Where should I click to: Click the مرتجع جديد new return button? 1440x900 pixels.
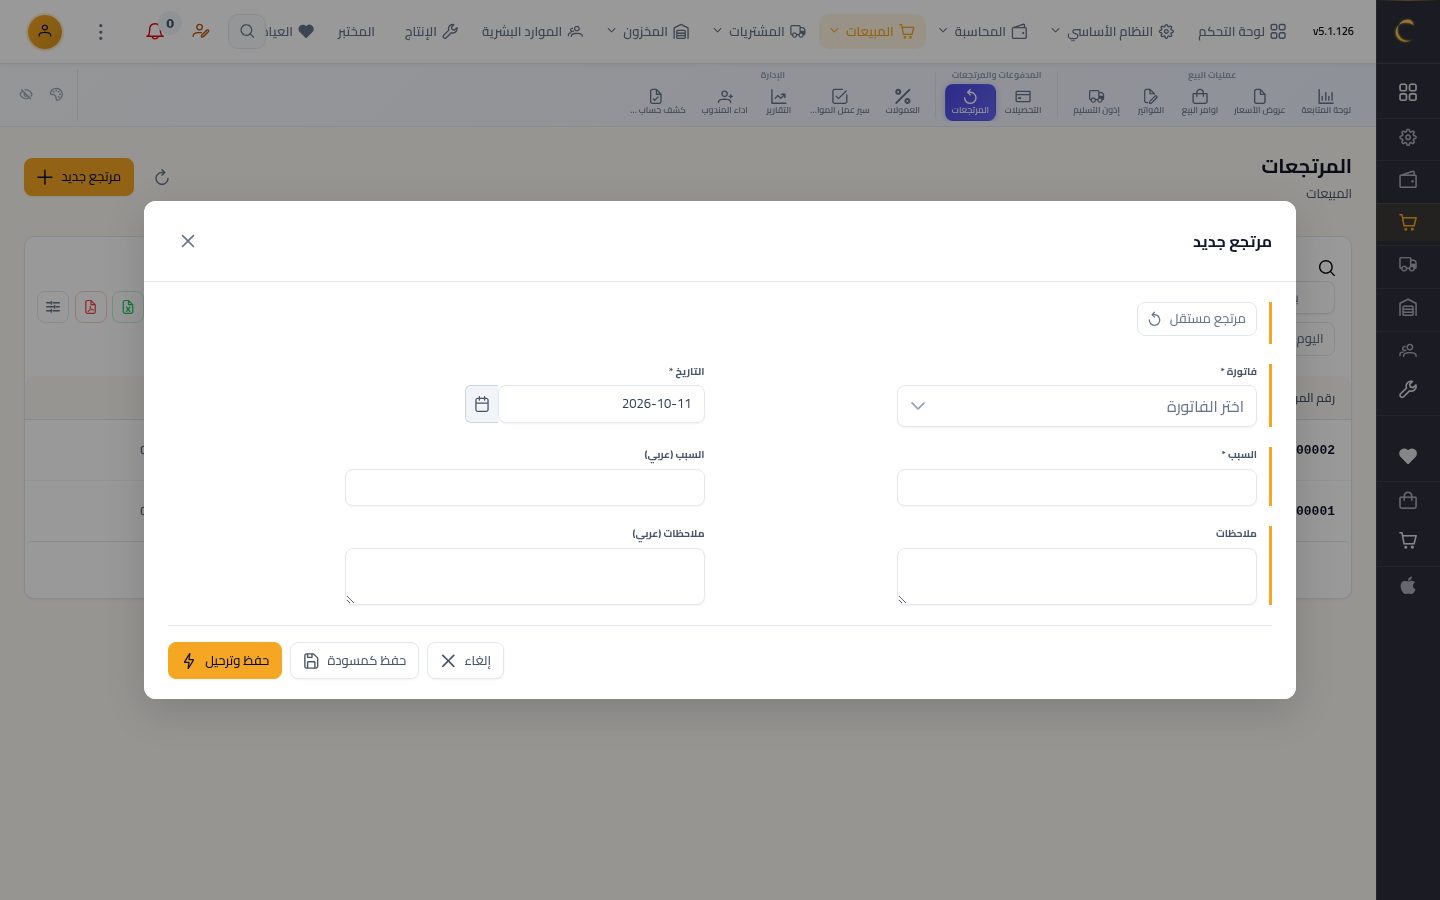click(79, 177)
